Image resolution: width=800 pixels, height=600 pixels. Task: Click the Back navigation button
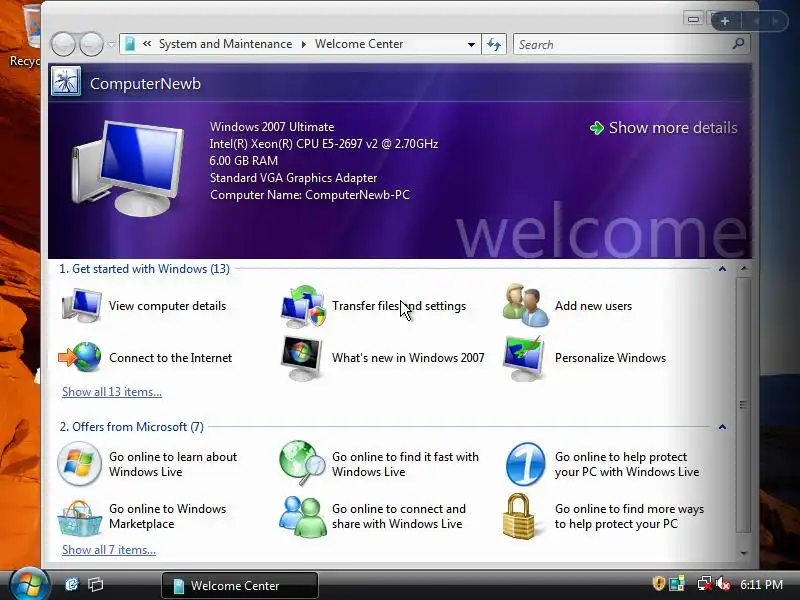tap(63, 44)
